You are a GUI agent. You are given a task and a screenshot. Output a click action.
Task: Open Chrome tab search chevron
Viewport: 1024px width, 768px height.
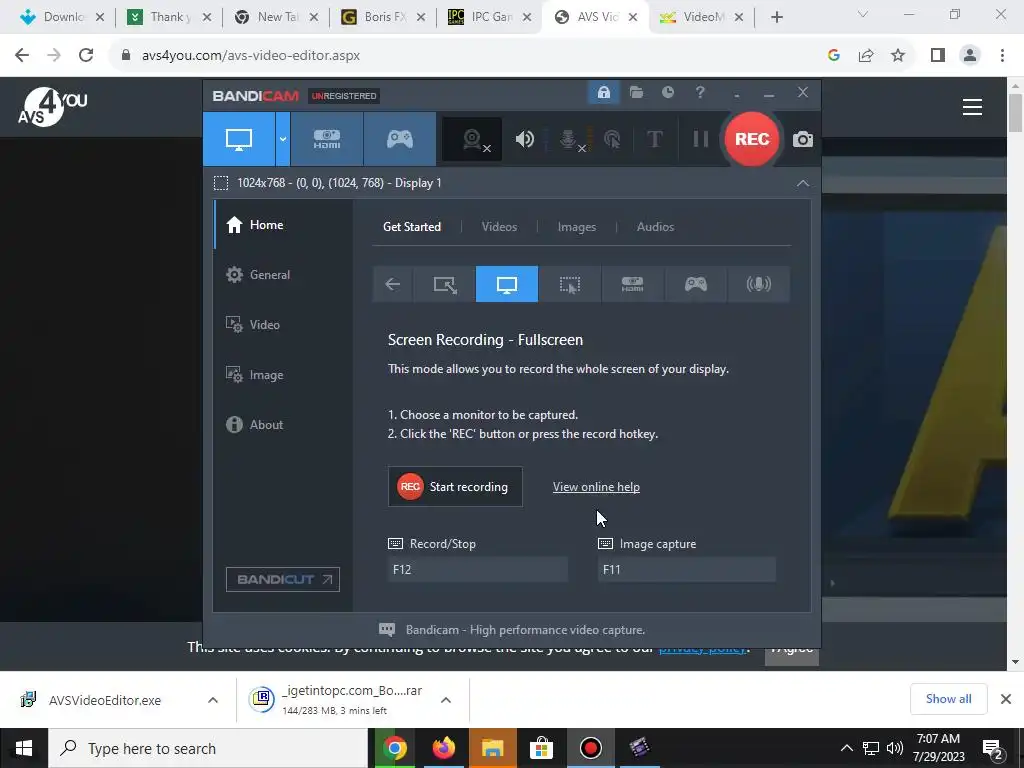point(863,15)
